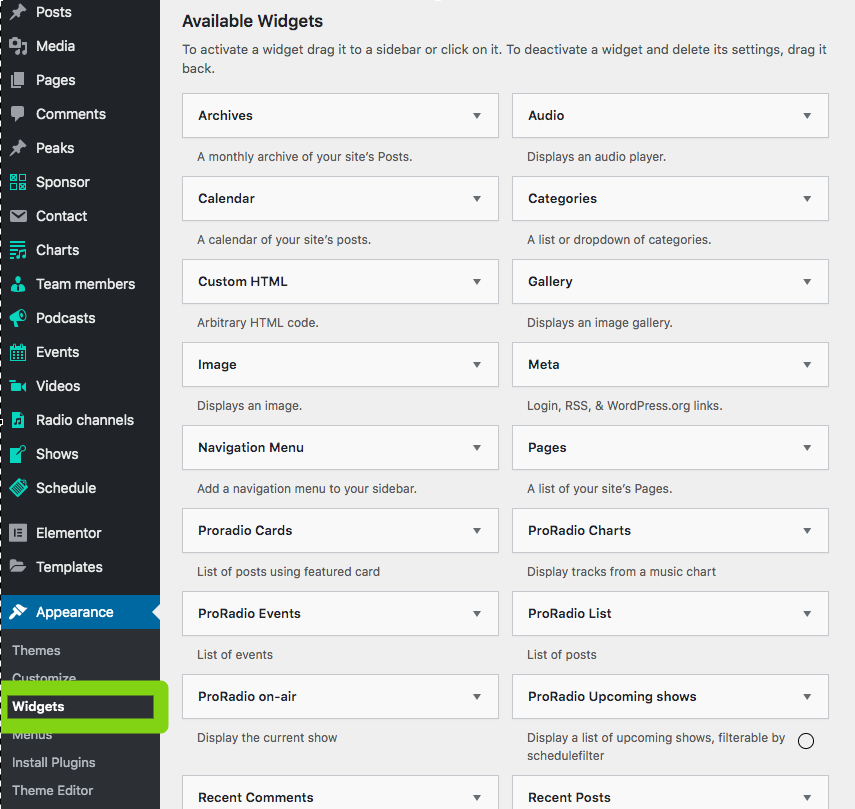Click the Videos camera icon
This screenshot has height=809, width=855.
[x=18, y=386]
